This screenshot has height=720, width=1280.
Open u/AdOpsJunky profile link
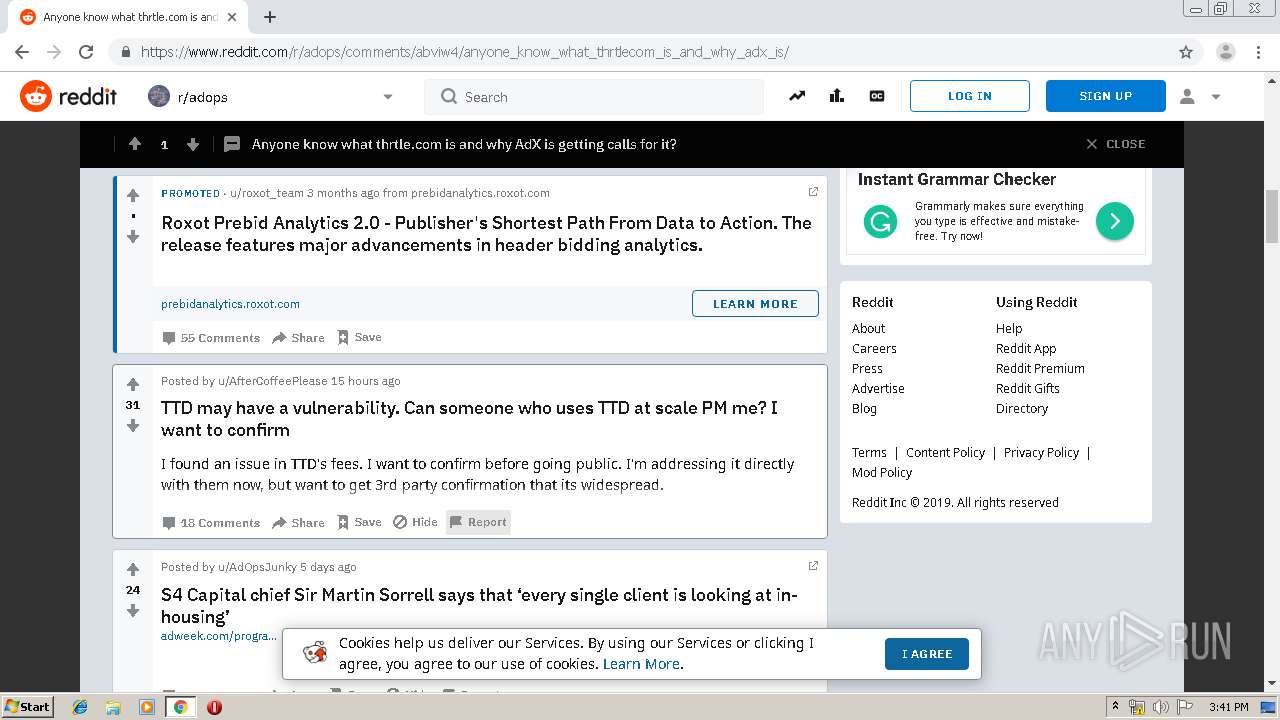pos(258,567)
